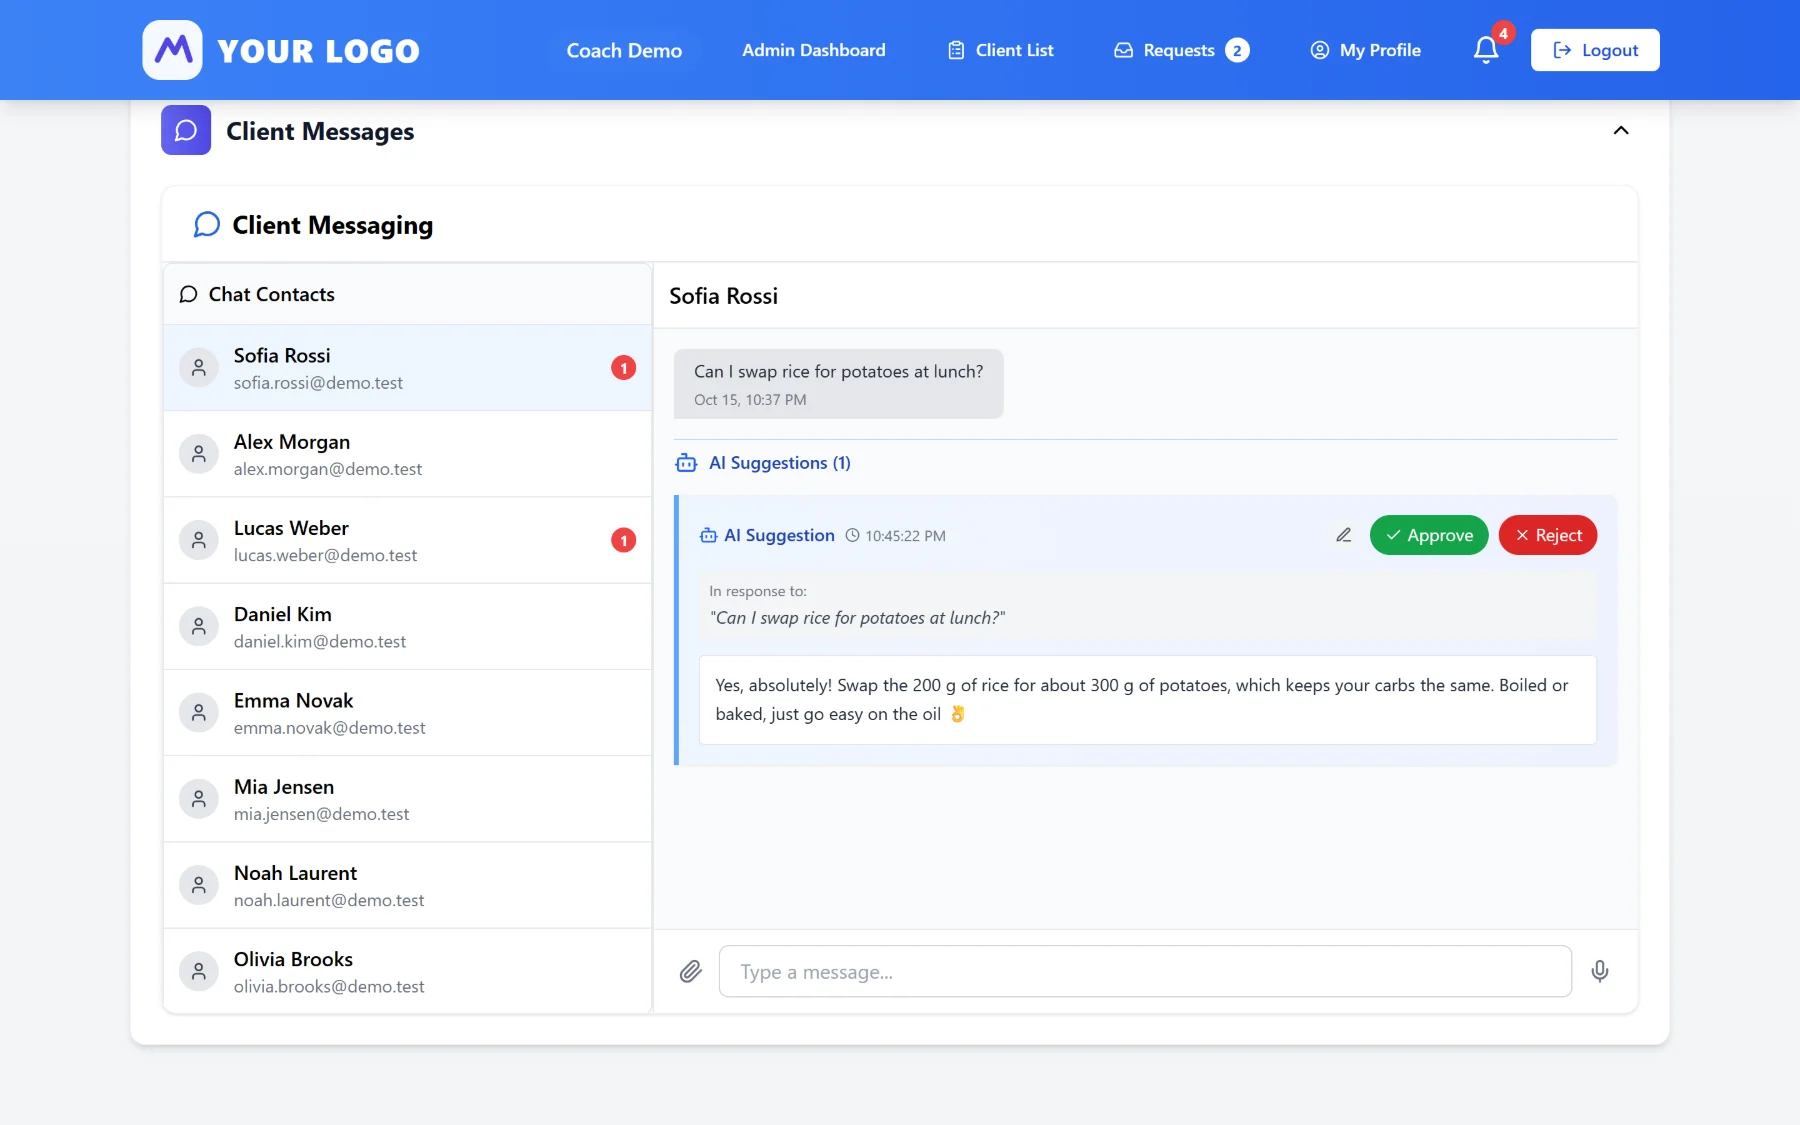Go to Admin Dashboard

pyautogui.click(x=814, y=50)
